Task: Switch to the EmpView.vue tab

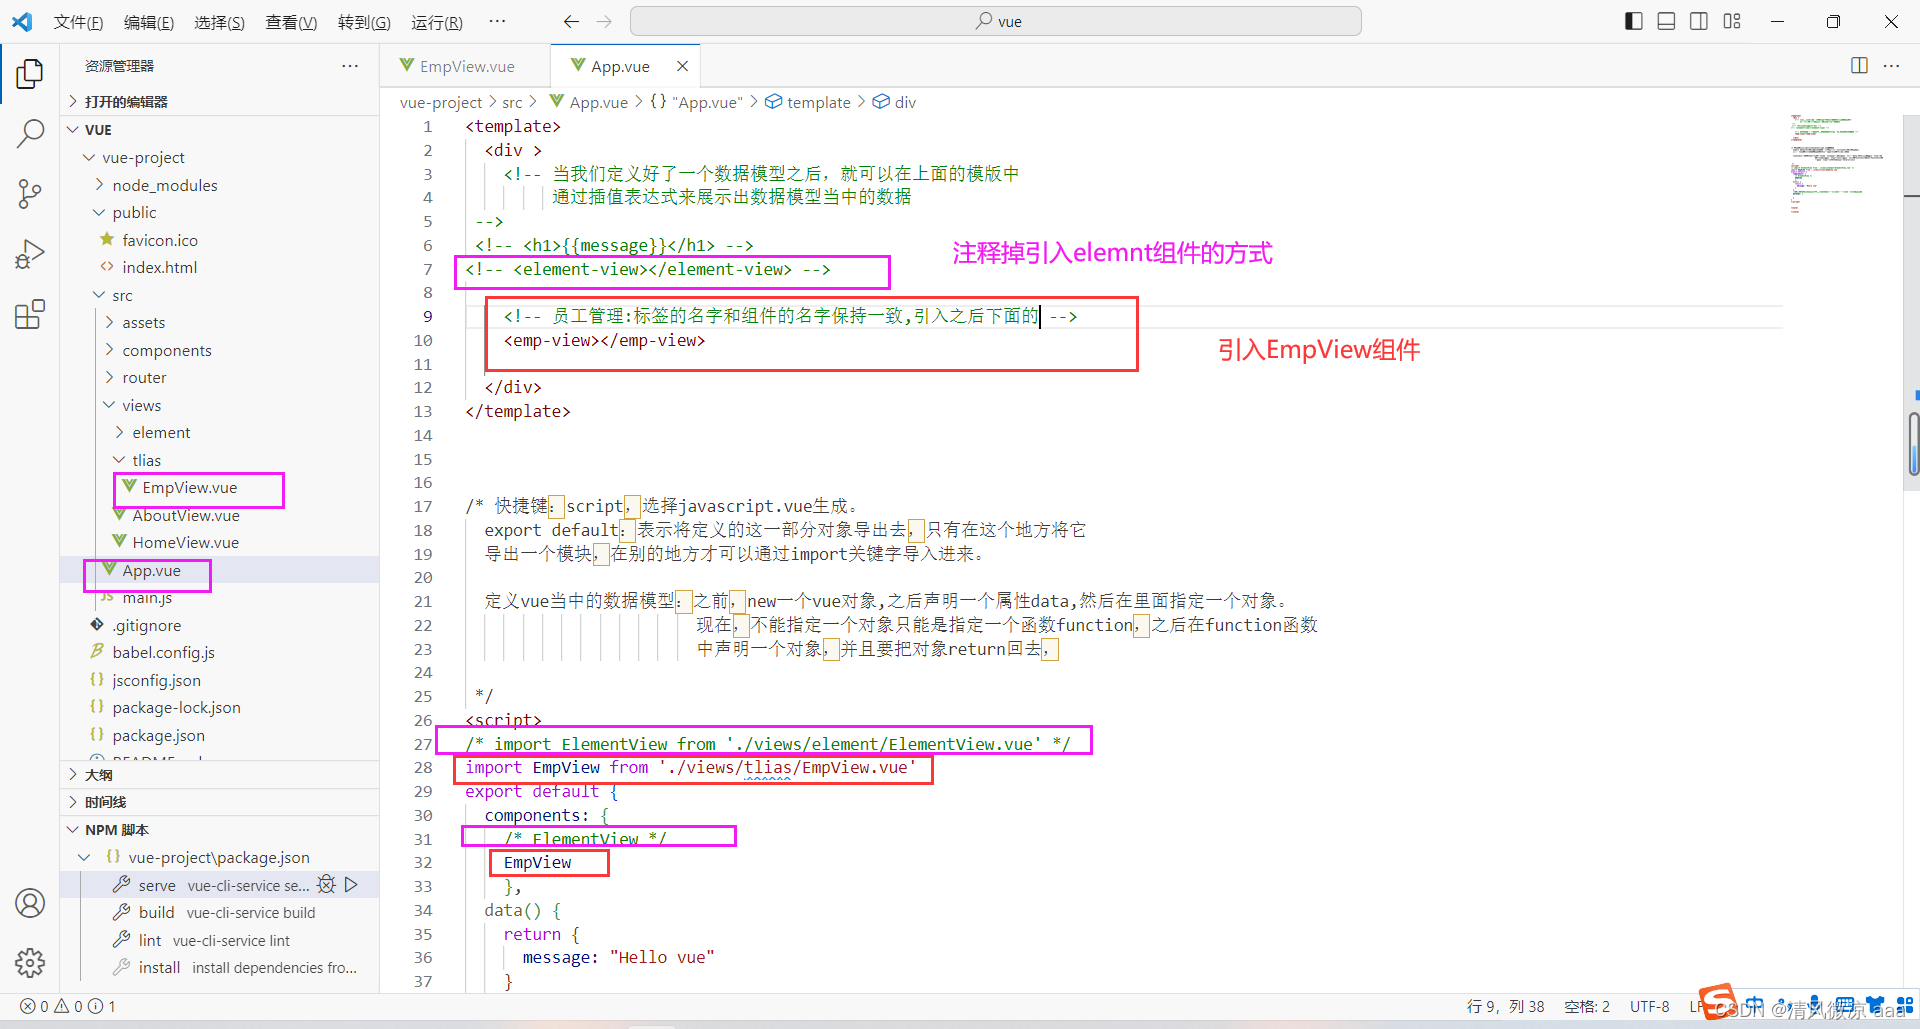Action: tap(466, 66)
